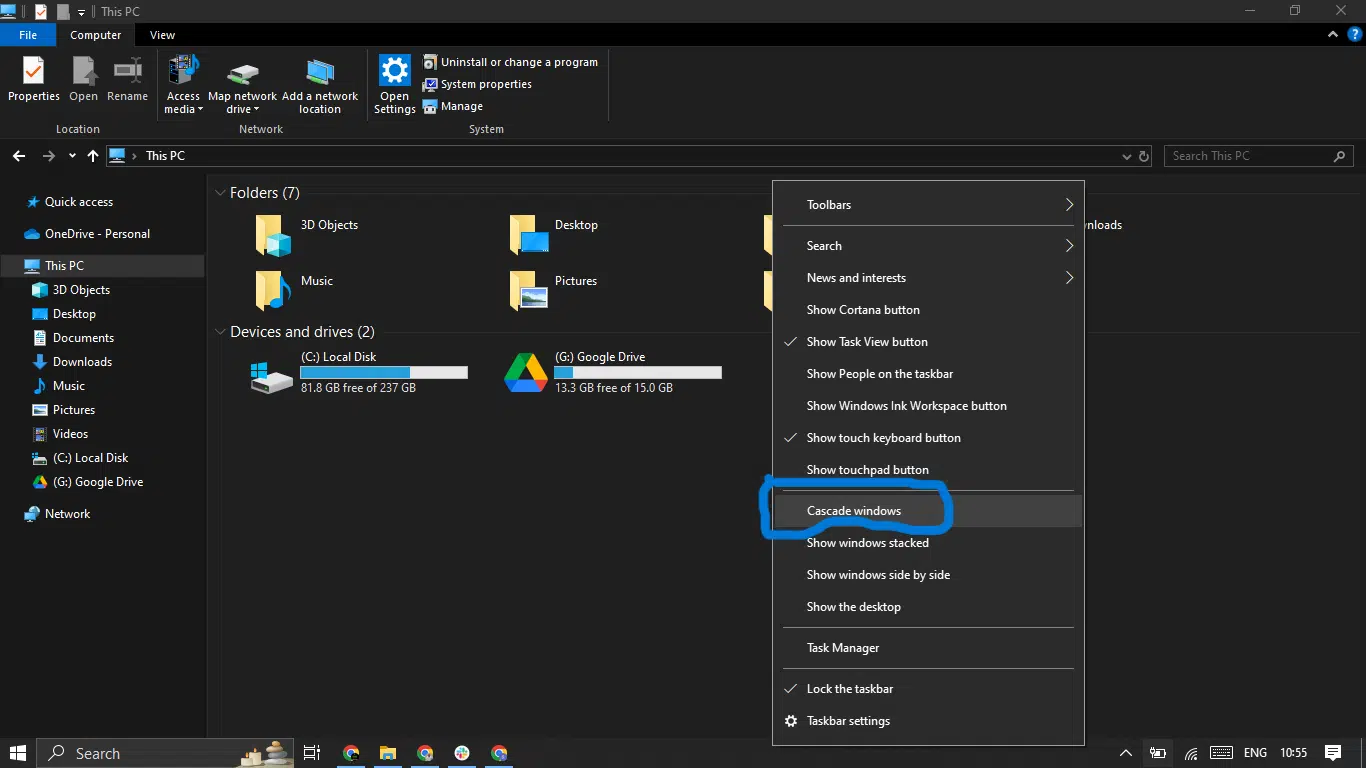Click the File Explorer taskbar icon
1366x768 pixels.
point(388,753)
